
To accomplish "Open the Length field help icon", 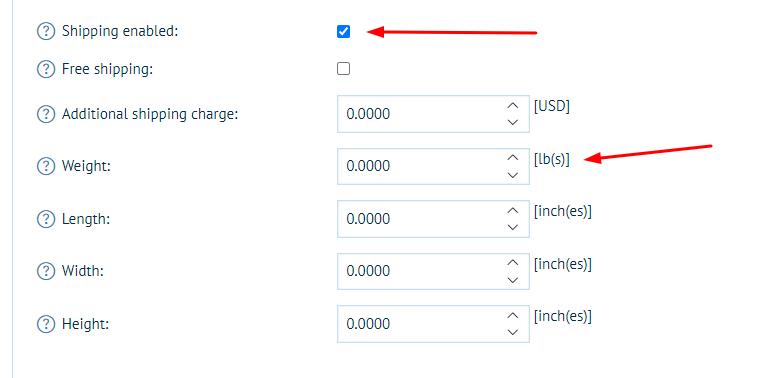I will [46, 219].
